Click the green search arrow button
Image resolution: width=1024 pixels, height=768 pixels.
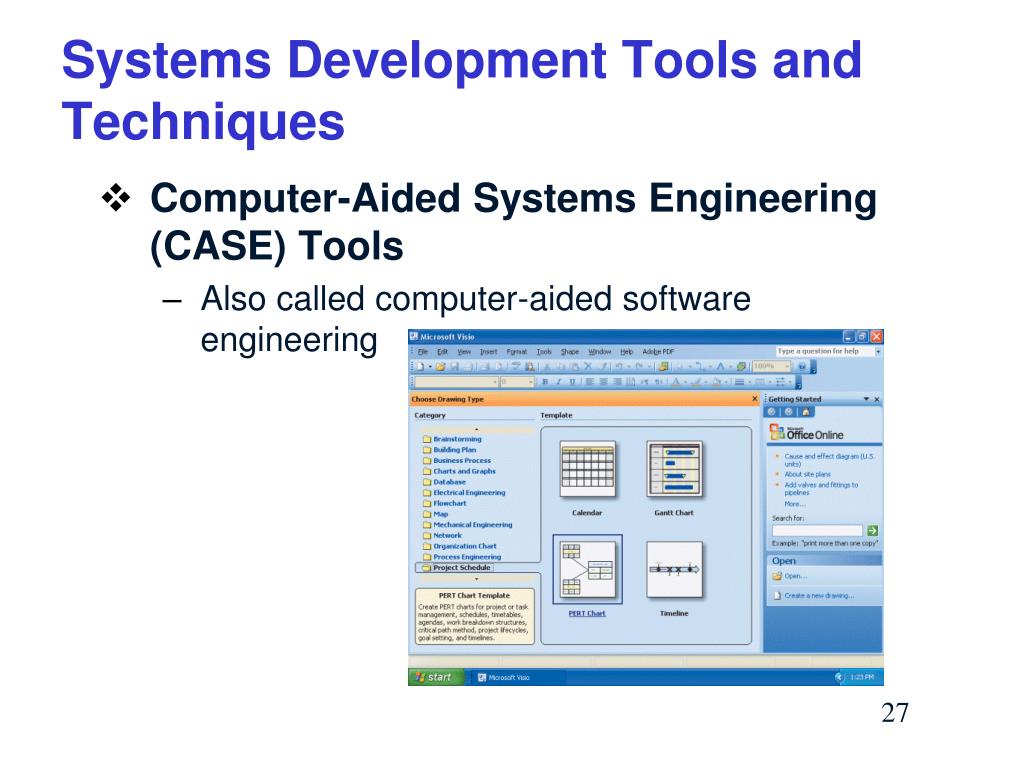(872, 530)
